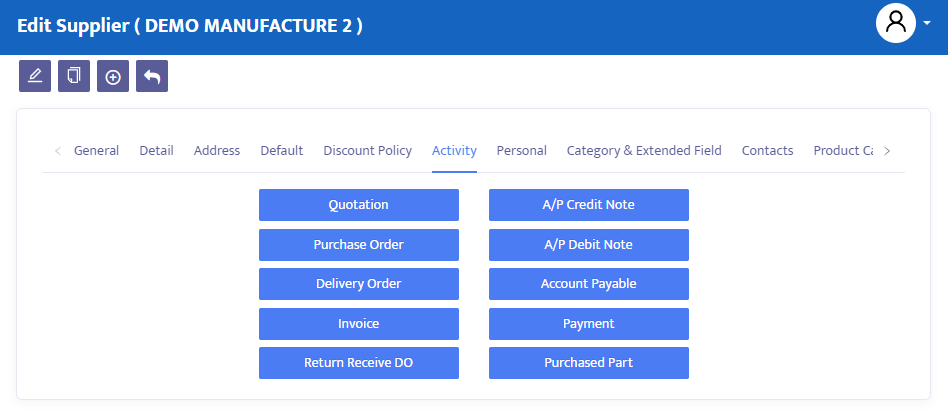Click the back arrow icon

coord(152,76)
